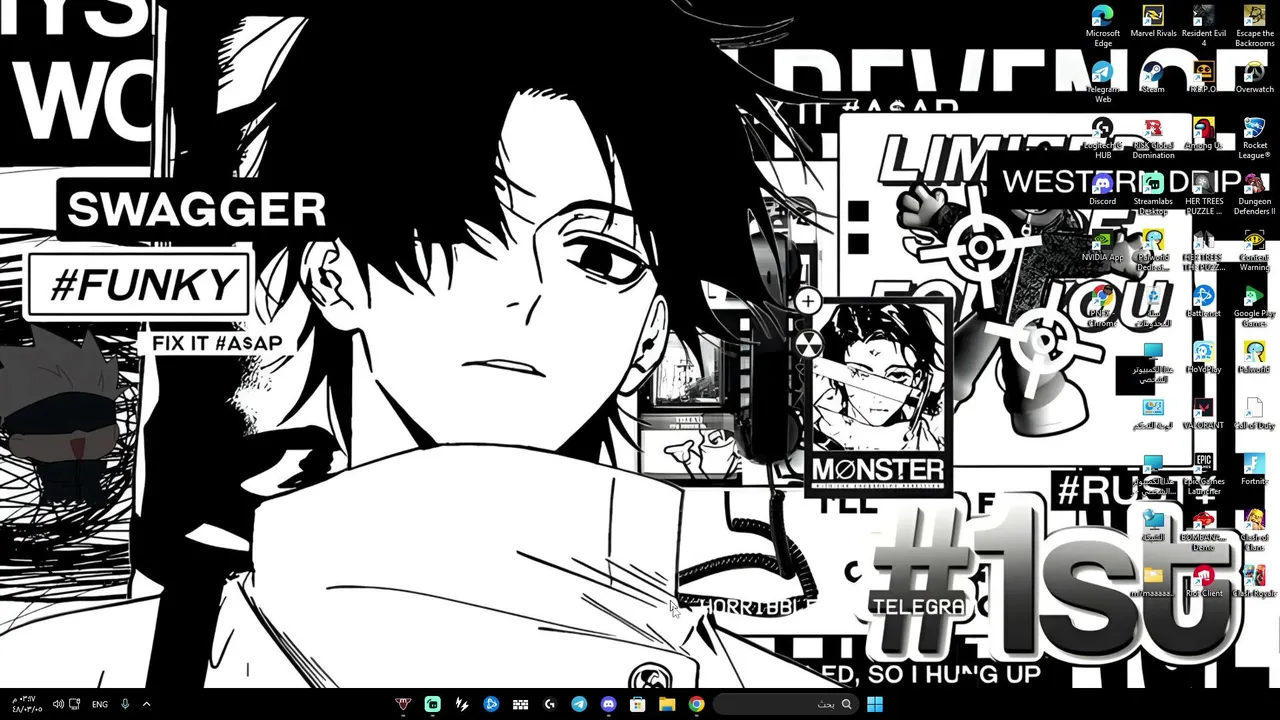The image size is (1280, 720).
Task: Open Telegram from the taskbar
Action: coord(579,704)
